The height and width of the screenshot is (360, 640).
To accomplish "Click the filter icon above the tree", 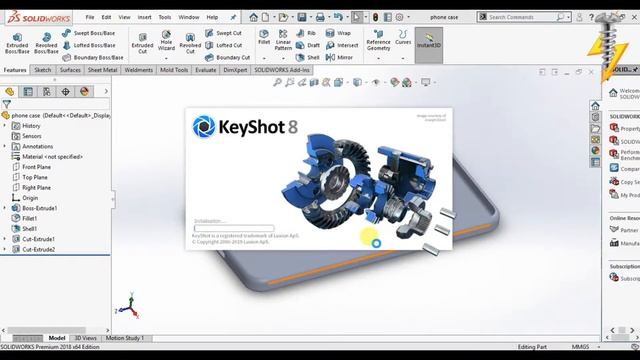I will (x=7, y=104).
